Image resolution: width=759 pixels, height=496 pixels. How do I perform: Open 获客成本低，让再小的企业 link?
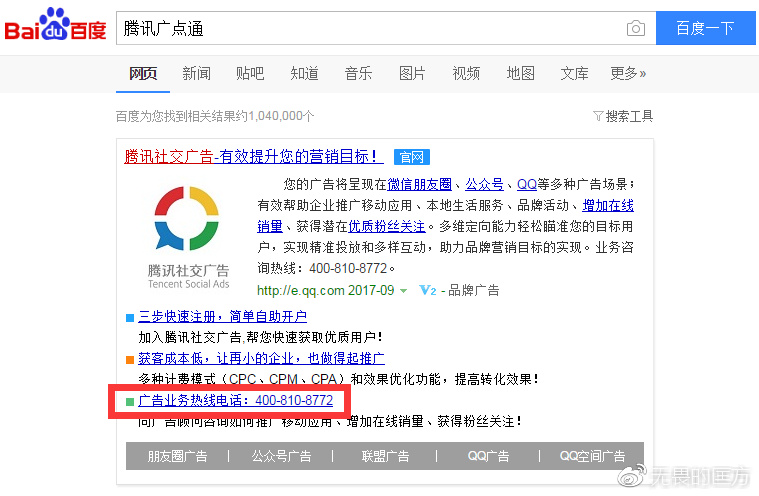point(261,358)
